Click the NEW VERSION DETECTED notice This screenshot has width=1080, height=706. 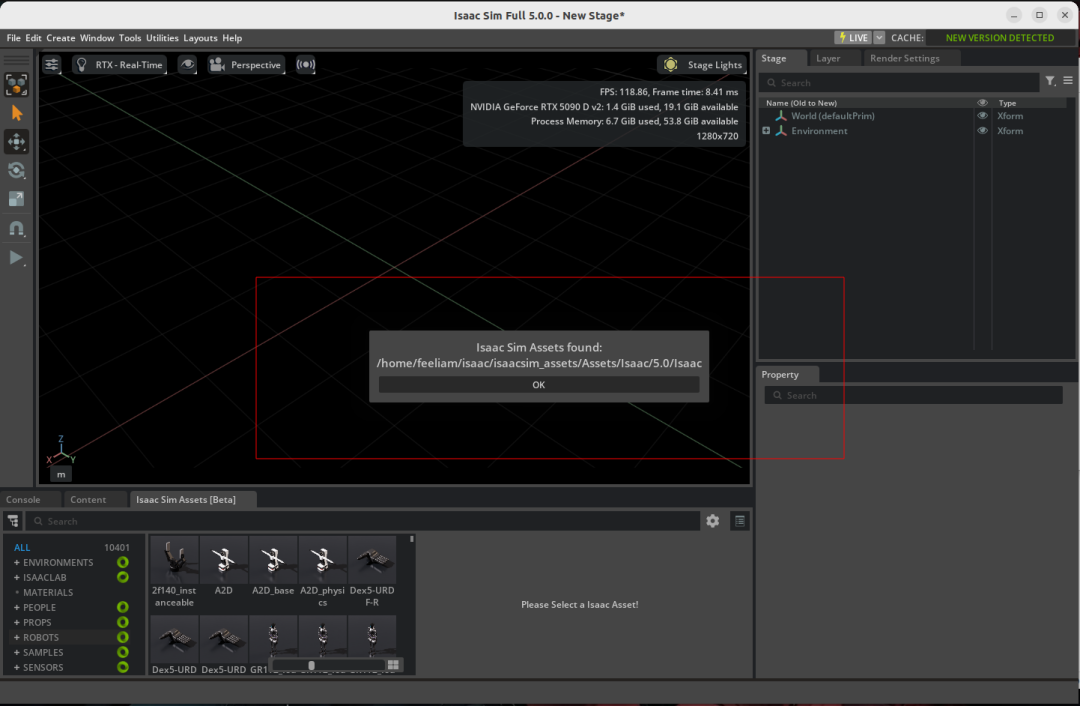[999, 38]
